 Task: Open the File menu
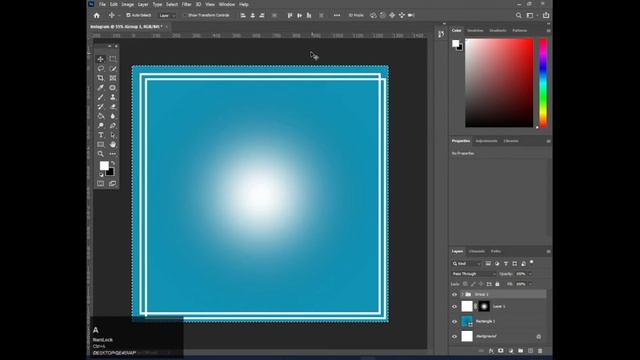coord(102,4)
